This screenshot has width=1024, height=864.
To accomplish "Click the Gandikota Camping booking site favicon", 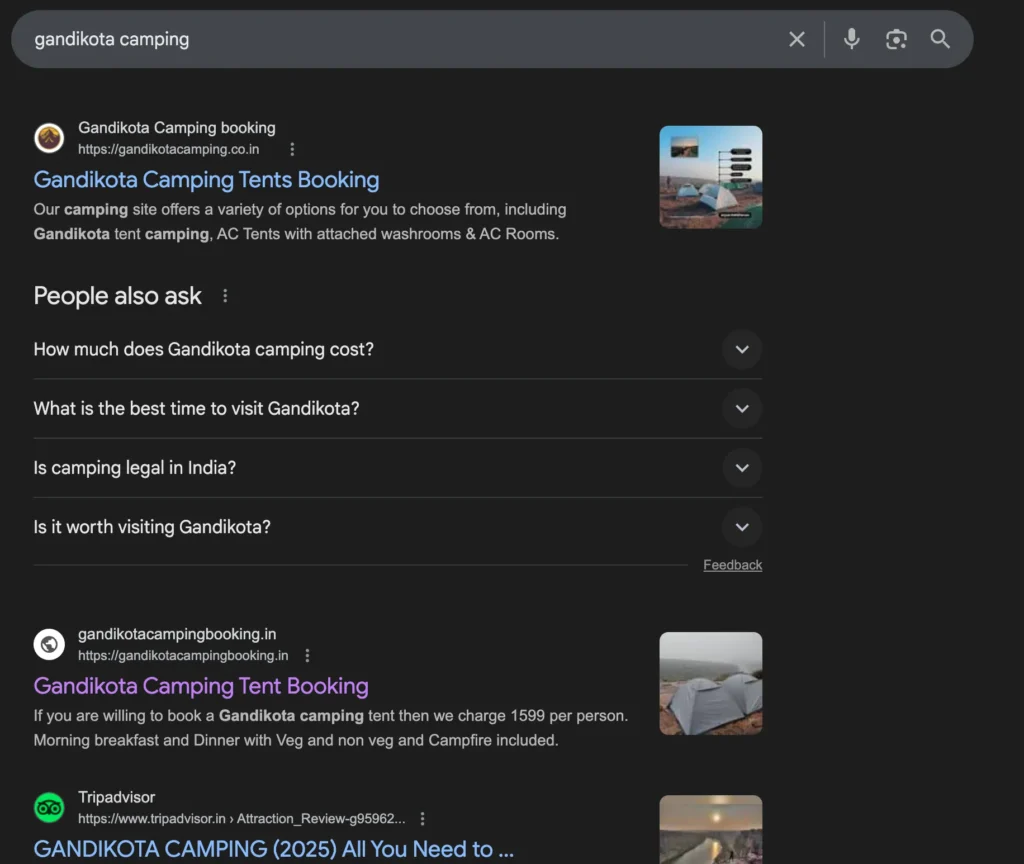I will pos(49,138).
